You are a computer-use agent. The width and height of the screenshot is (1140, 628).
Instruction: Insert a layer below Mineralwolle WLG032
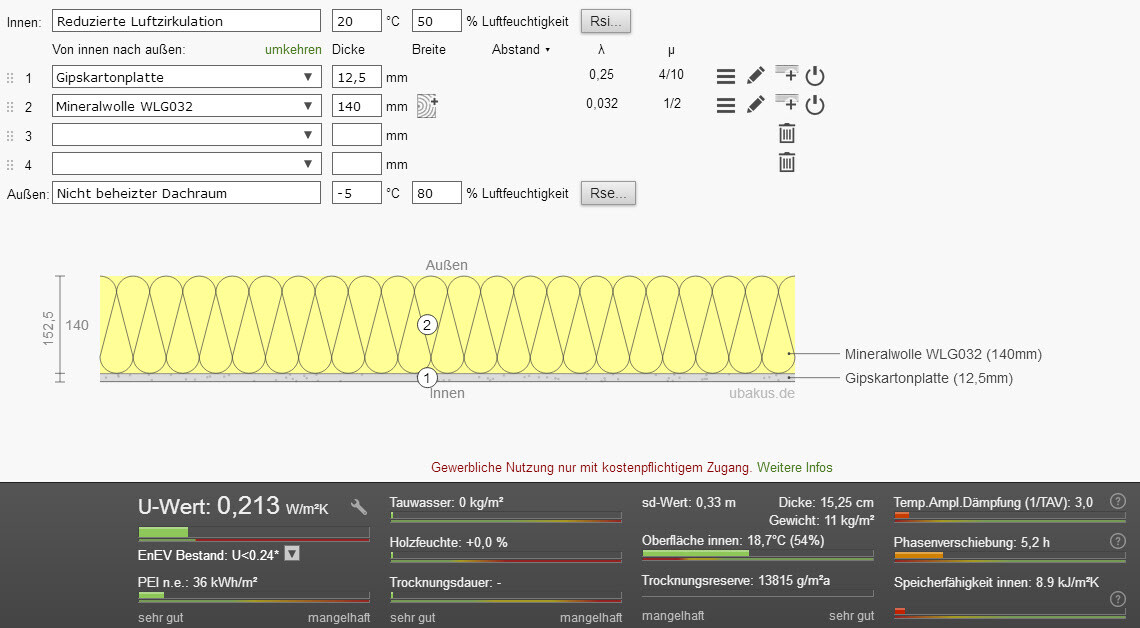point(787,104)
